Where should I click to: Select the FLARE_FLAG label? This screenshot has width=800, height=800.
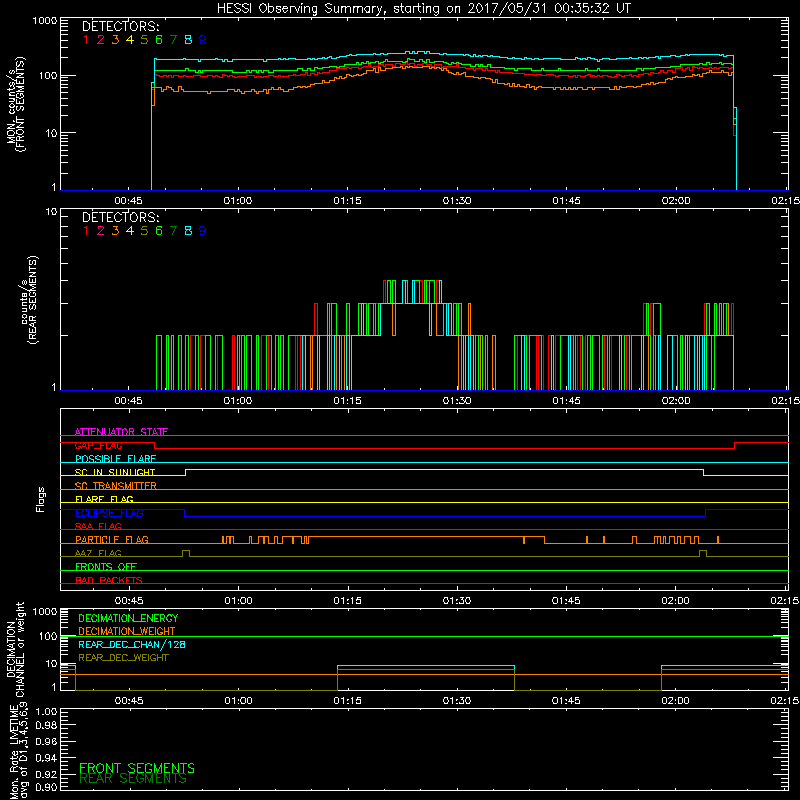tap(104, 499)
